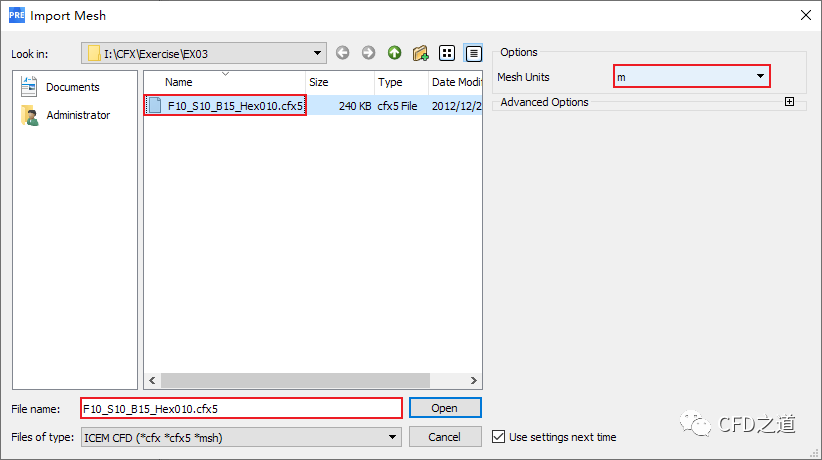Open the Documents shortcut in the sidebar
The width and height of the screenshot is (822, 460).
(x=60, y=87)
